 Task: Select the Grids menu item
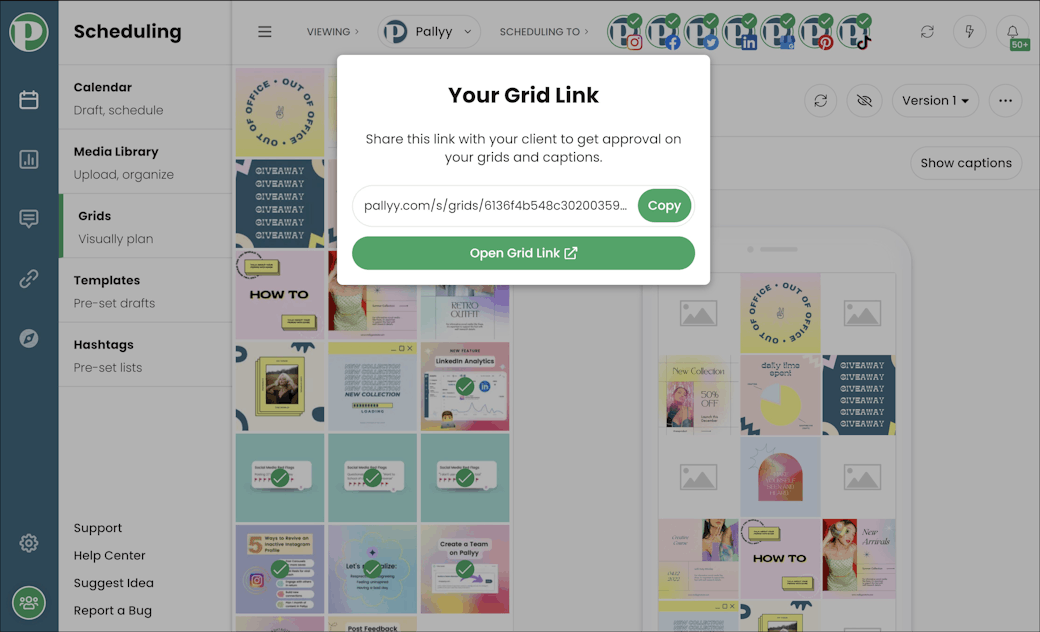(145, 227)
